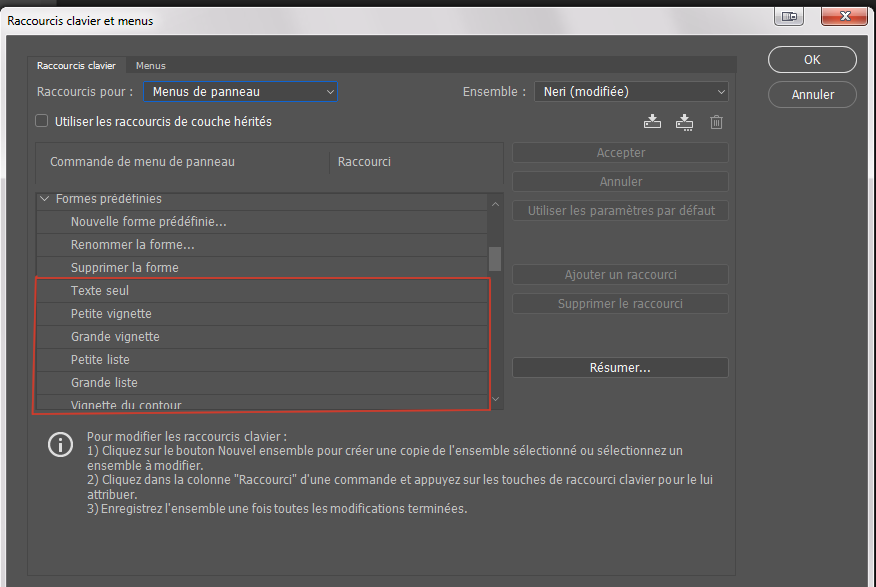The height and width of the screenshot is (587, 876).
Task: Open the Ensemble dropdown showing Neri (modifiée)
Action: pyautogui.click(x=631, y=92)
